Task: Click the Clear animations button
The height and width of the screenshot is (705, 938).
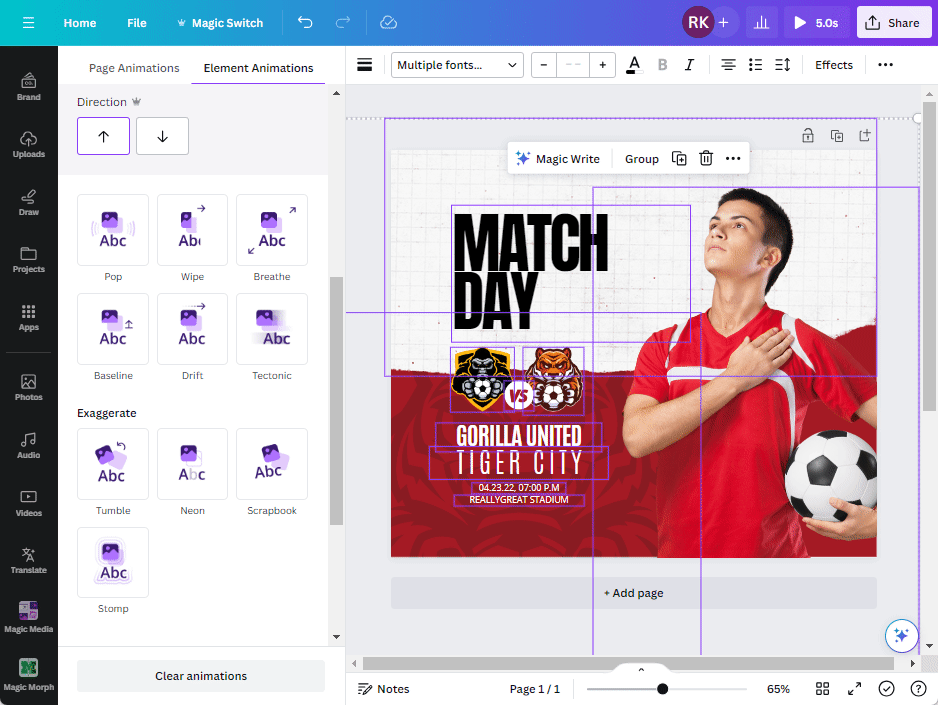Action: (x=201, y=676)
